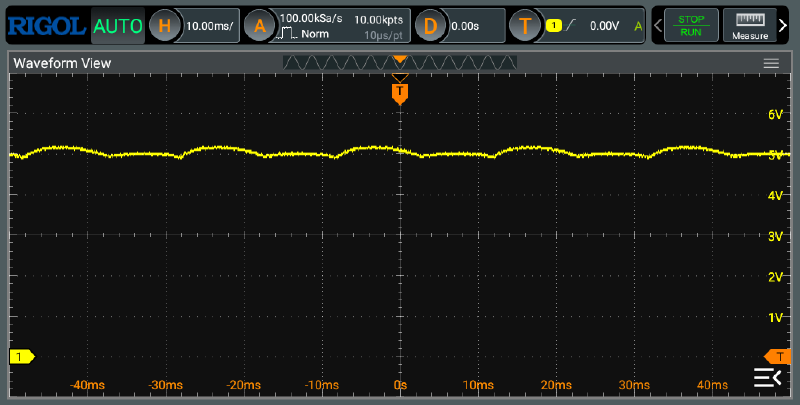
Task: Tap the AUTO trigger status indicator
Action: [118, 26]
